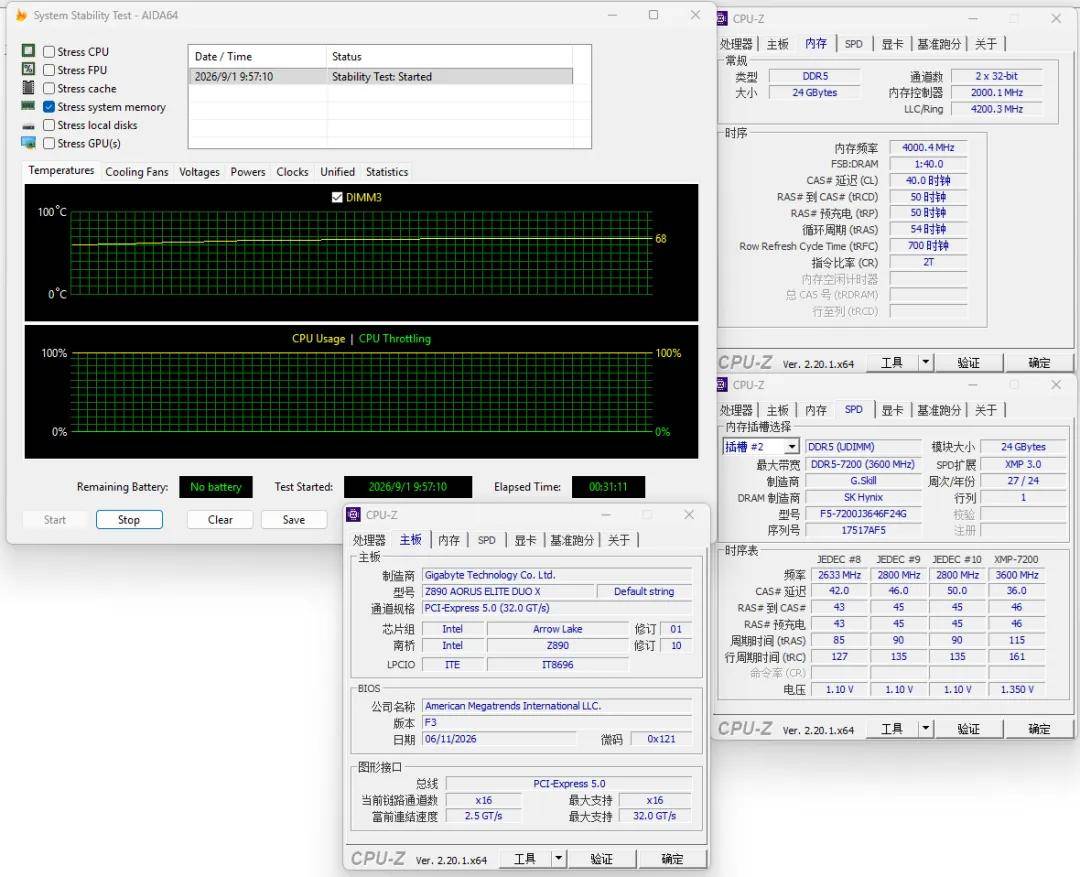Enable the Stress GPU(s) checkbox

tap(49, 143)
